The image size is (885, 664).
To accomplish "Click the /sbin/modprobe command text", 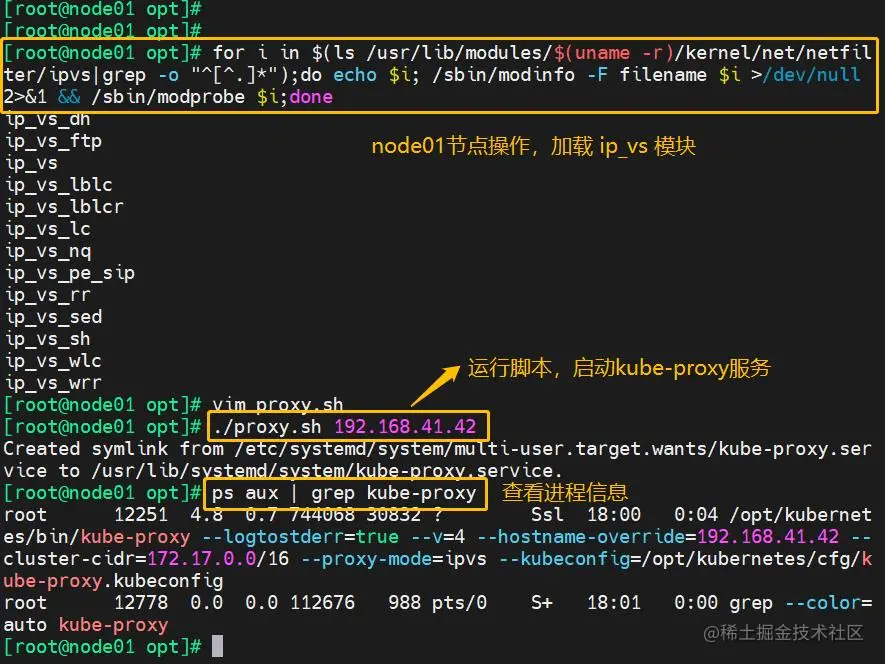I will (168, 97).
